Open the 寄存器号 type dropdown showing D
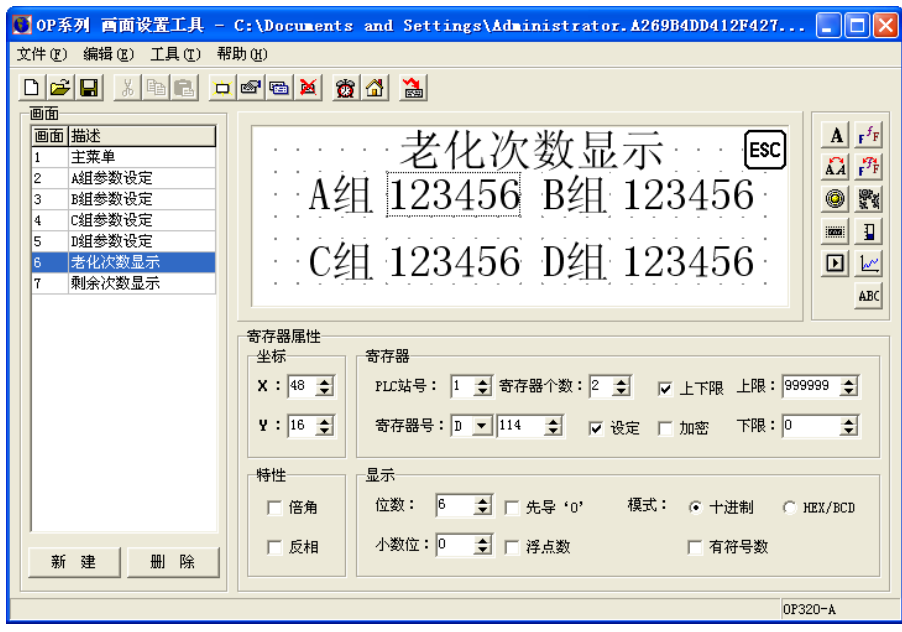 (481, 426)
